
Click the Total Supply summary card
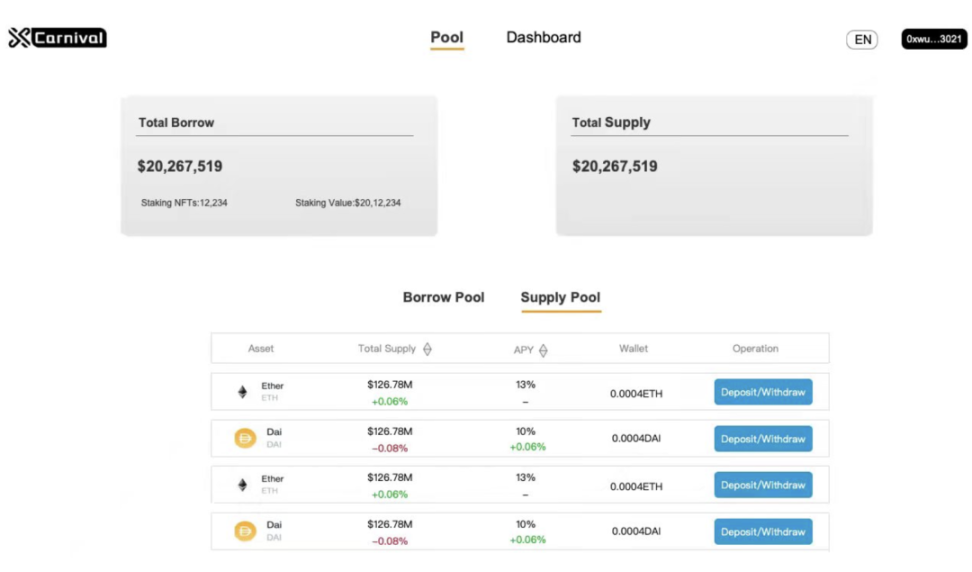tap(714, 166)
